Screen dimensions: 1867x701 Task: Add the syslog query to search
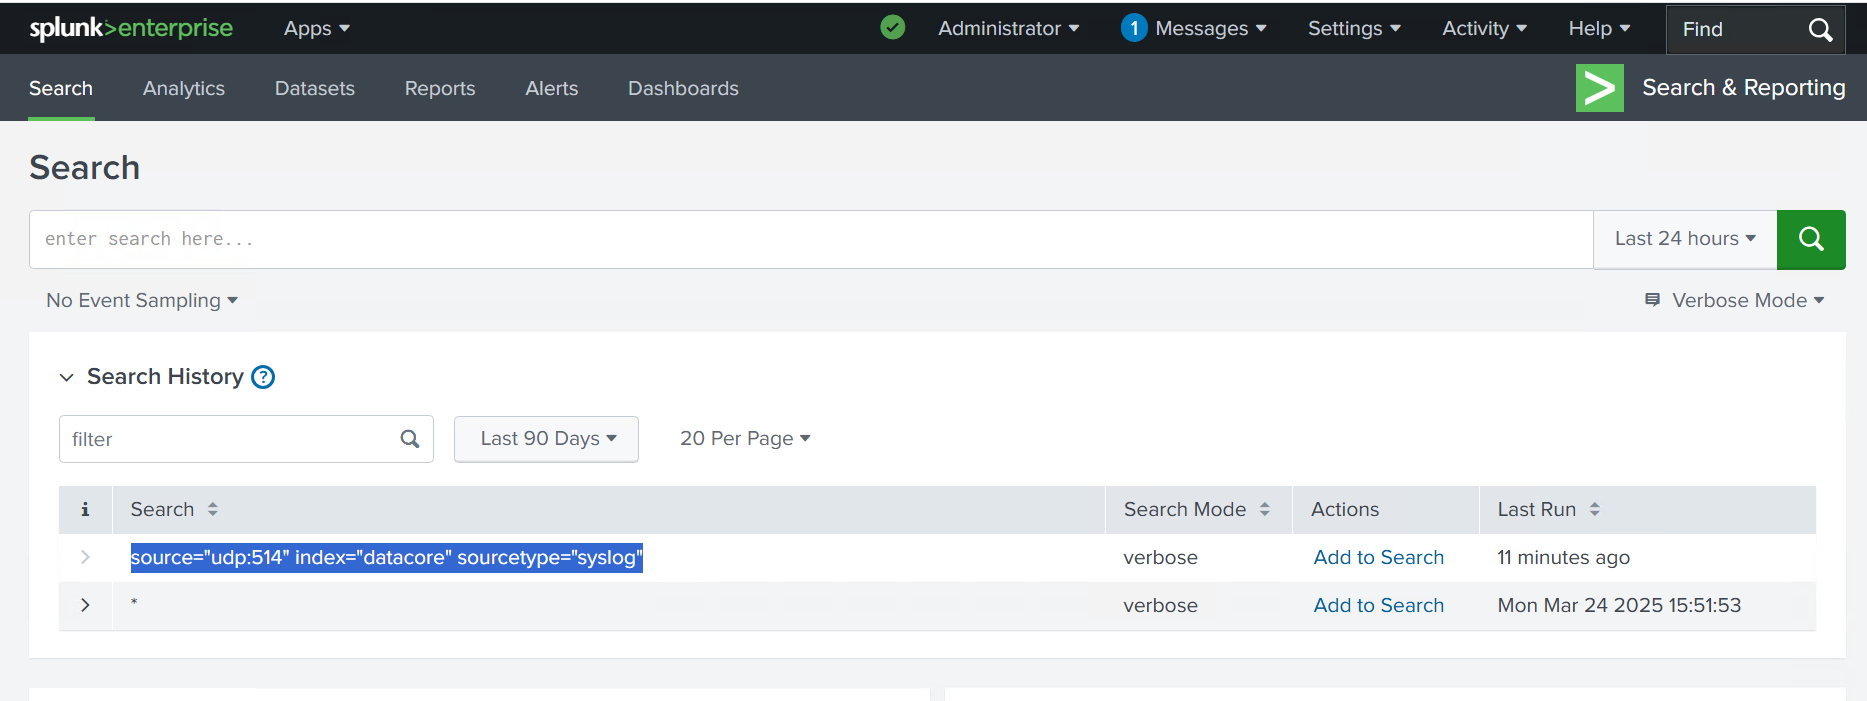tap(1378, 557)
